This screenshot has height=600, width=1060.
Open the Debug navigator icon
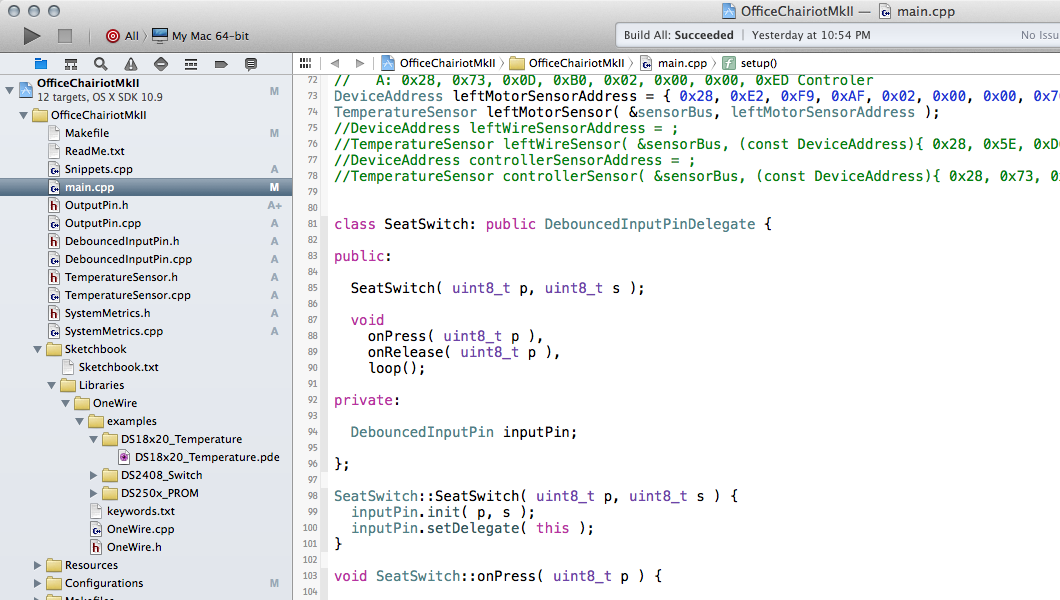coord(191,64)
